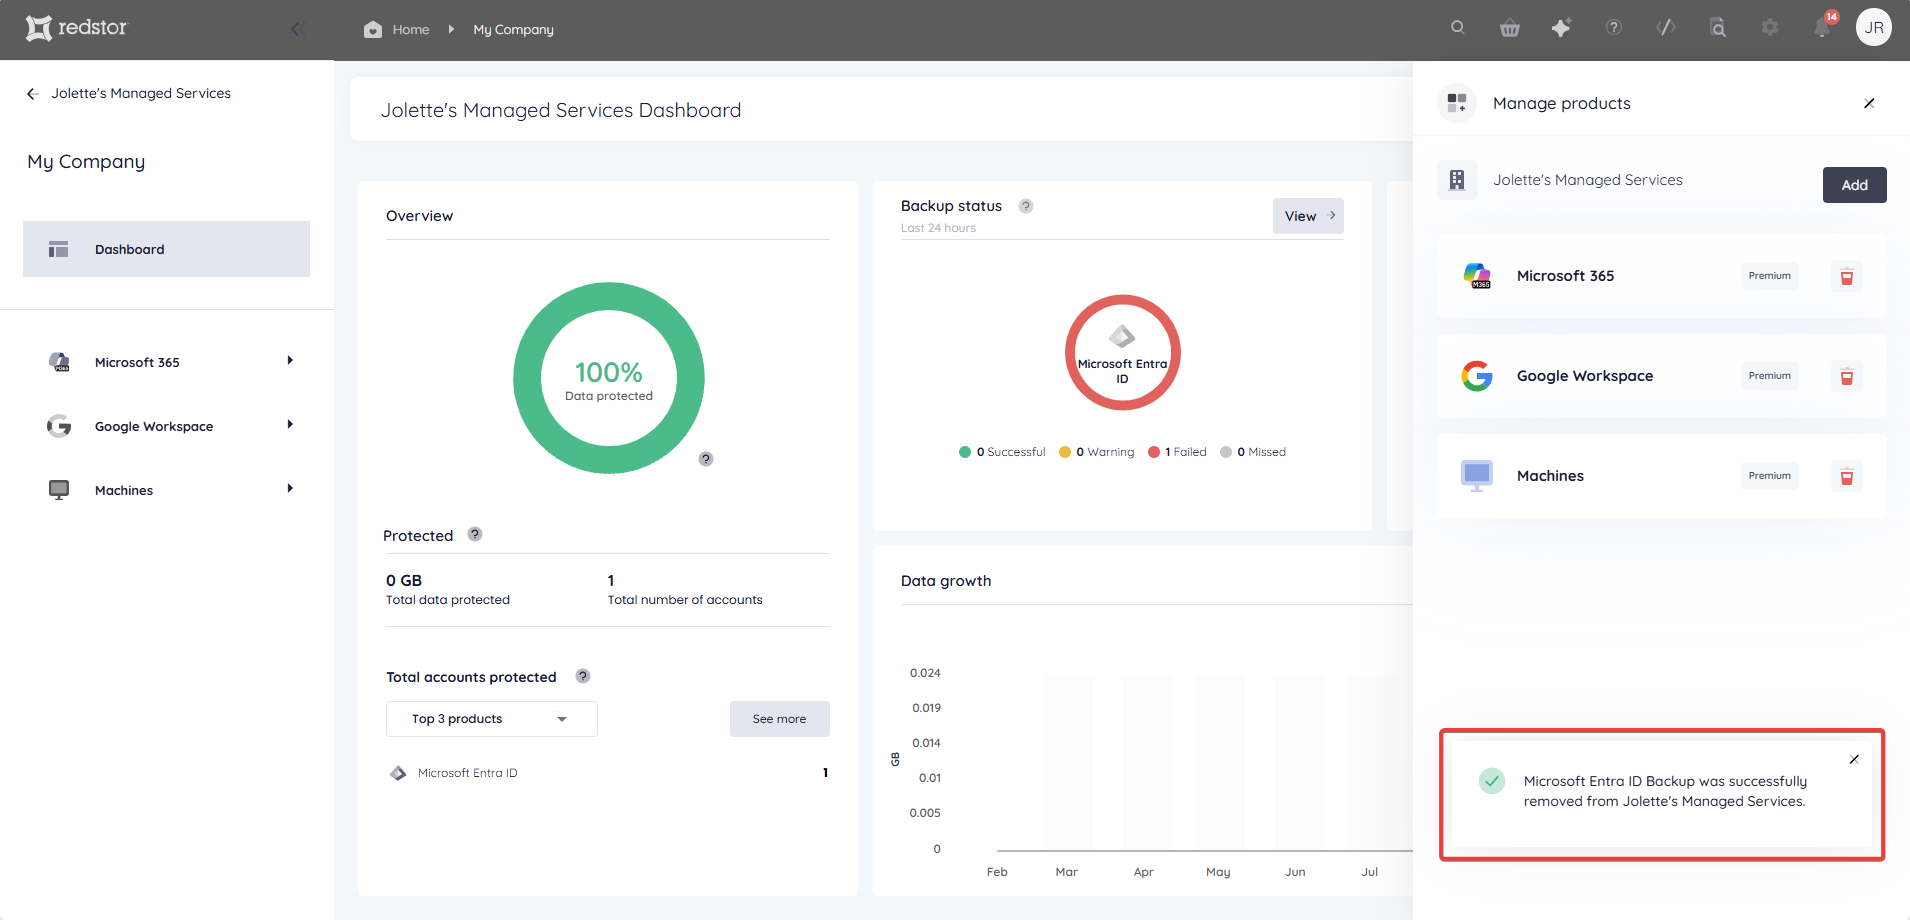Toggle the Warning legend item
Image resolution: width=1910 pixels, height=920 pixels.
[x=1097, y=452]
